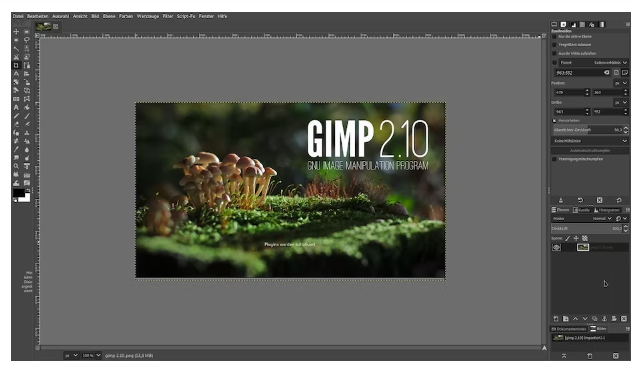The height and width of the screenshot is (365, 635).
Task: Select the Text tool (A icon)
Action: coord(16,108)
